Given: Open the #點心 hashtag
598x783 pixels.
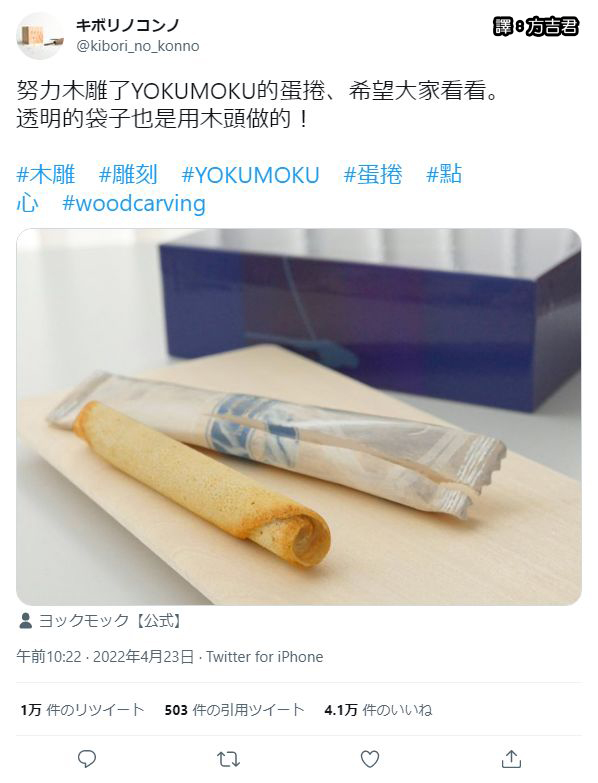Looking at the screenshot, I should point(444,174).
